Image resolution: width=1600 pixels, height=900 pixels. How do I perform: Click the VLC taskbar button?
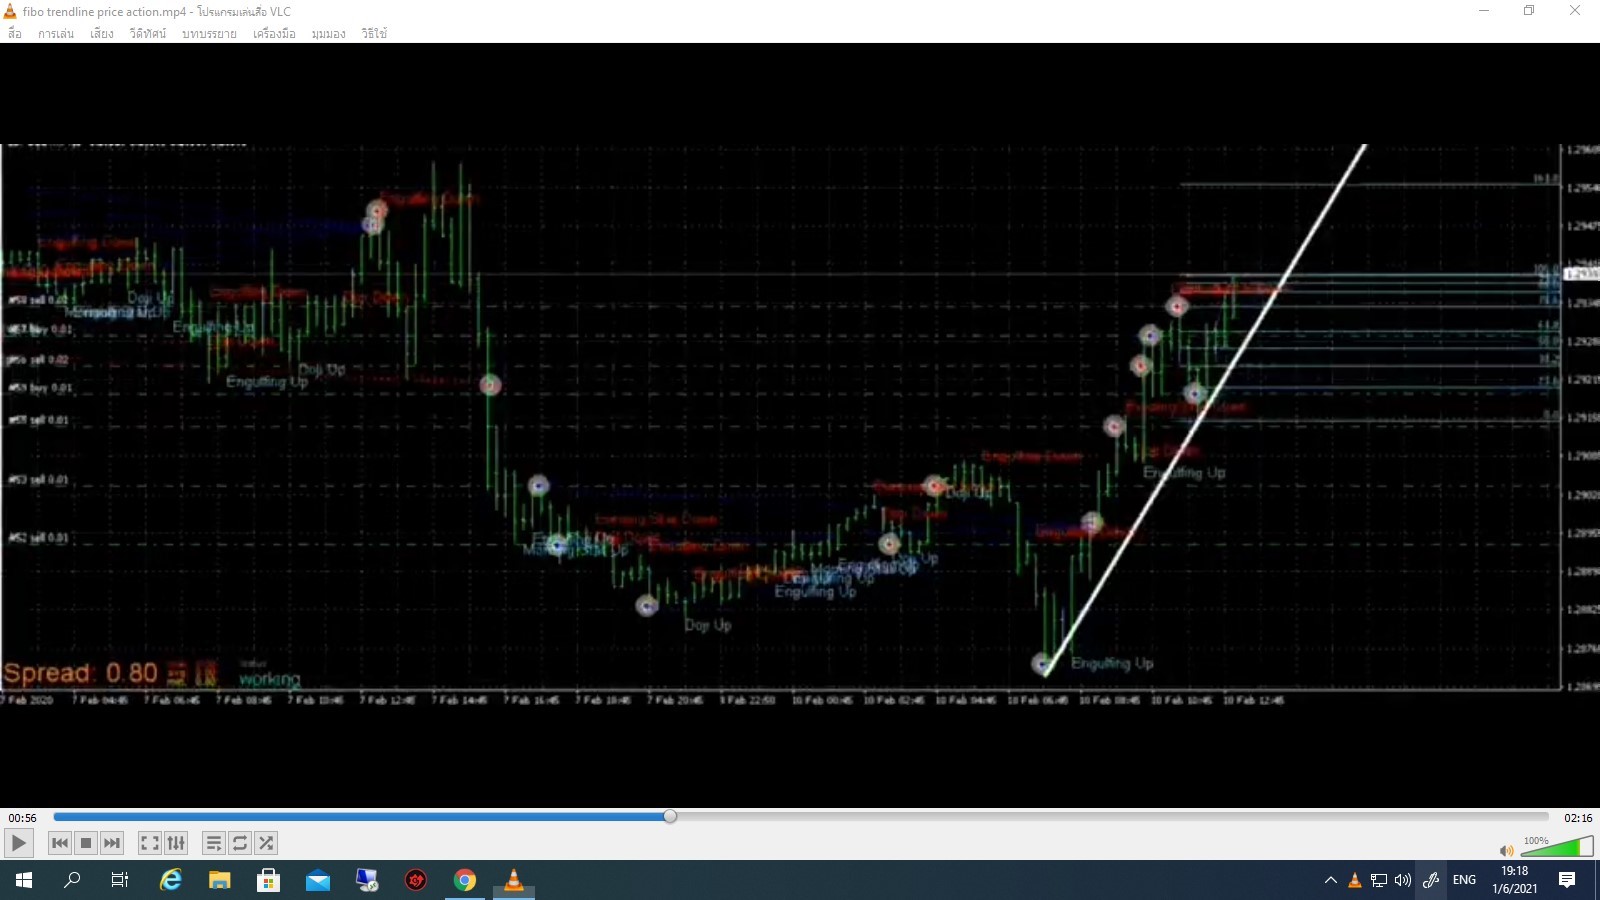click(513, 880)
